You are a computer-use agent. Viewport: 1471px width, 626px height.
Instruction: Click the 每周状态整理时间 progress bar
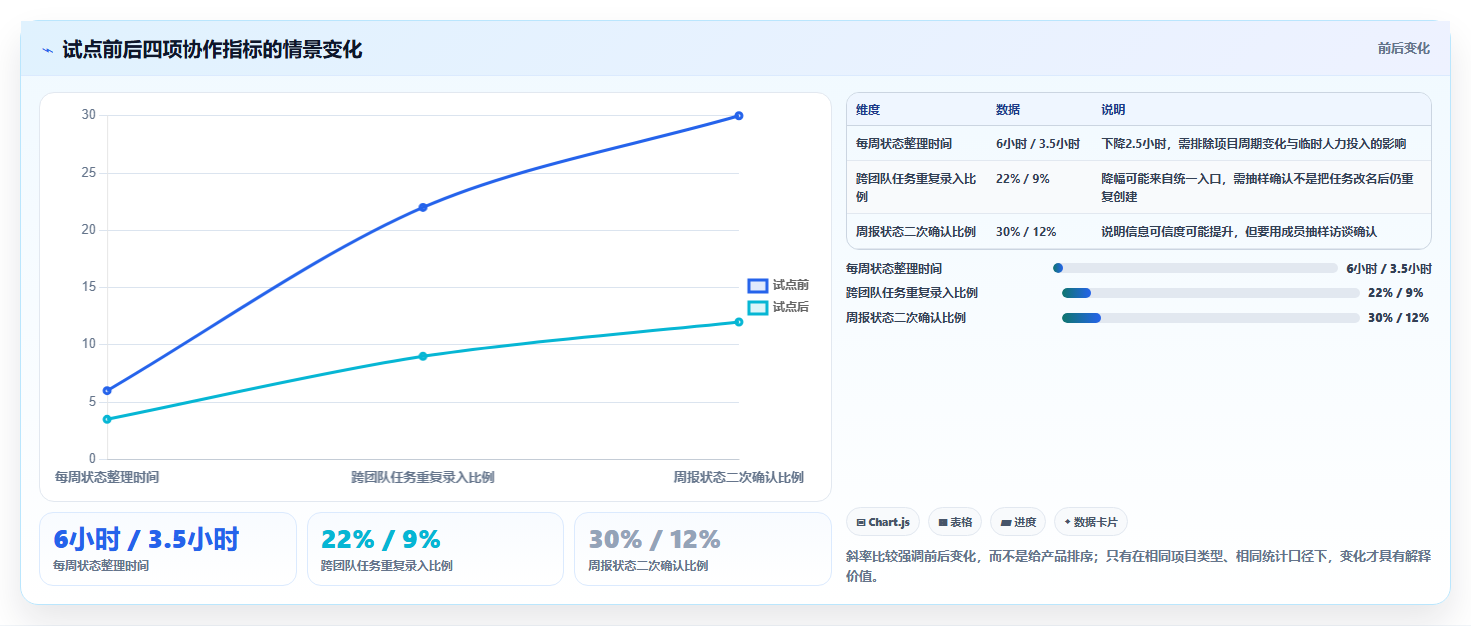coord(1195,268)
